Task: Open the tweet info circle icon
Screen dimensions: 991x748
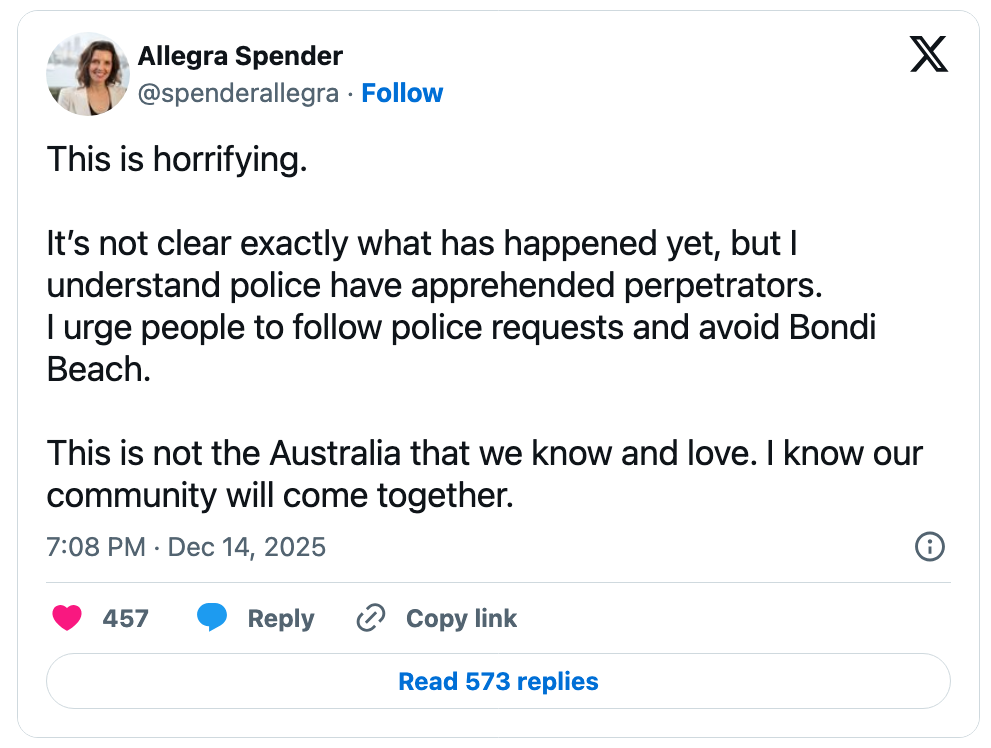Action: pos(930,547)
